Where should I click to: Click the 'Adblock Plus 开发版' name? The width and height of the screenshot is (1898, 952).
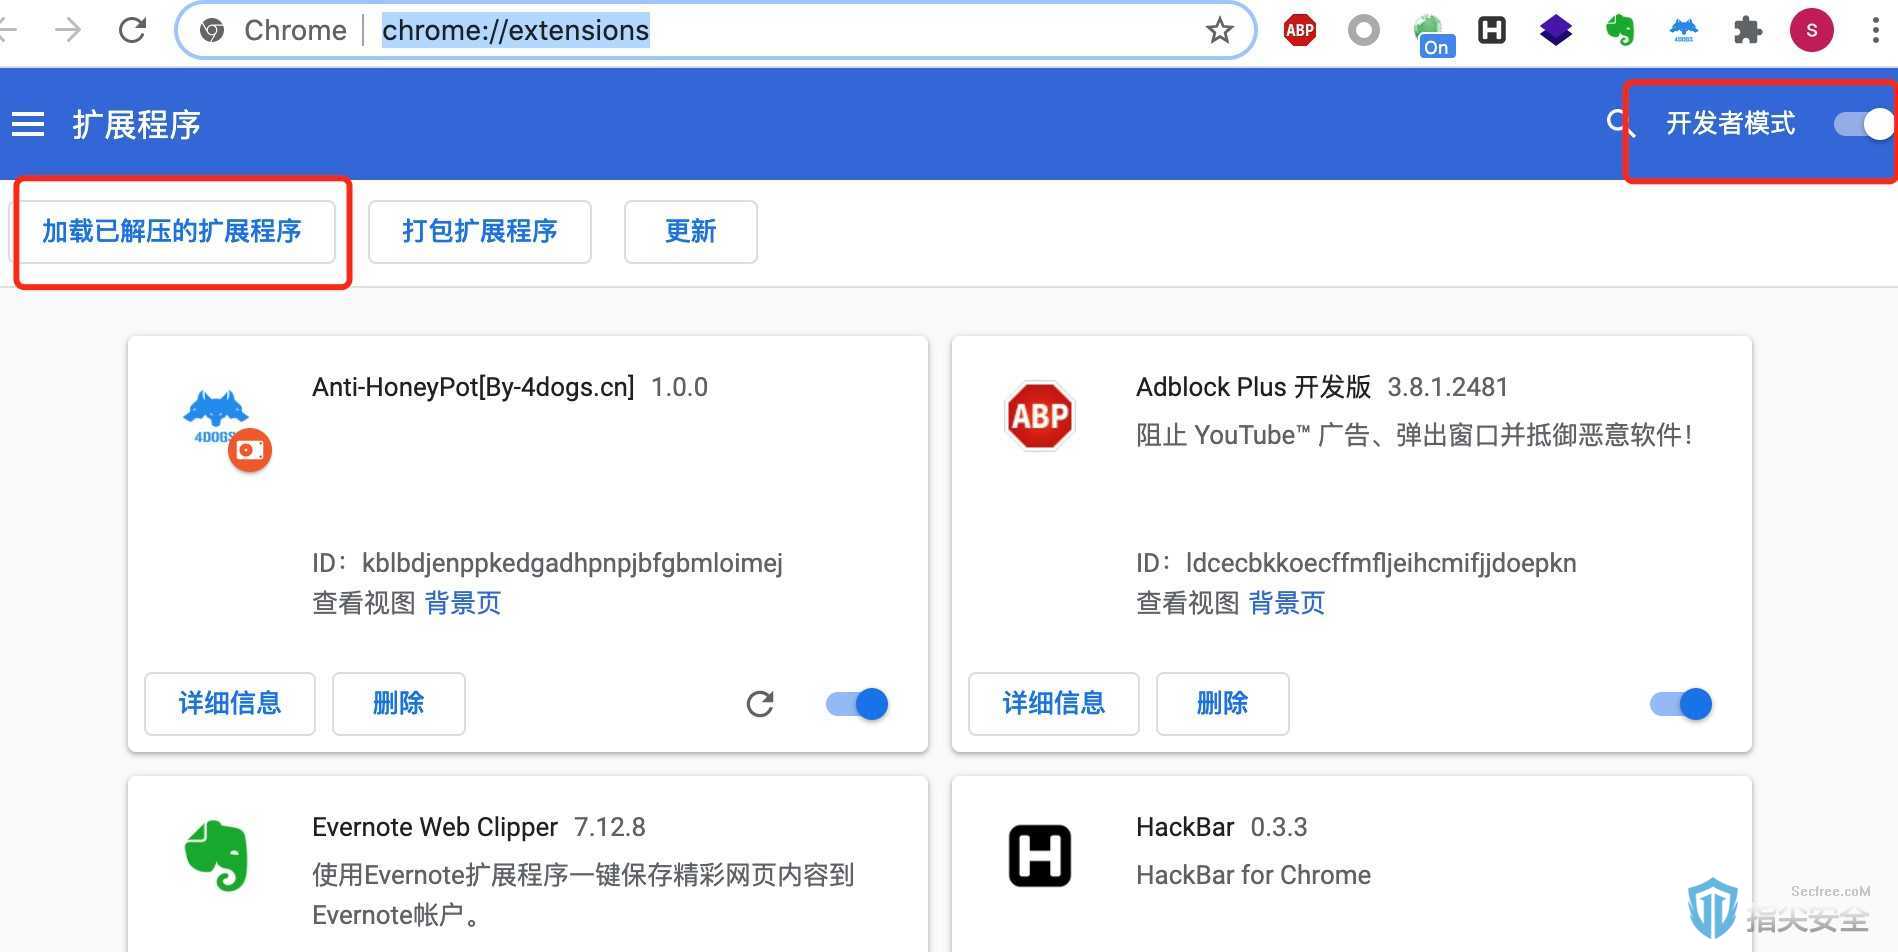1254,387
